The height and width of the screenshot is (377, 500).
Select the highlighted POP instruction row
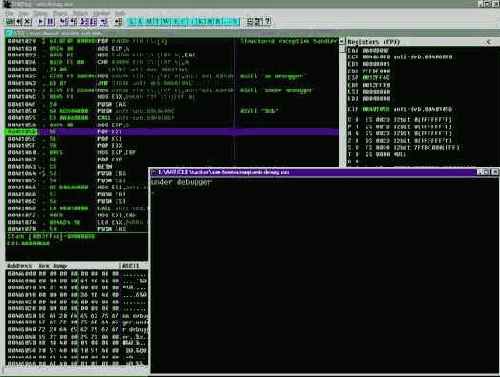tap(172, 132)
